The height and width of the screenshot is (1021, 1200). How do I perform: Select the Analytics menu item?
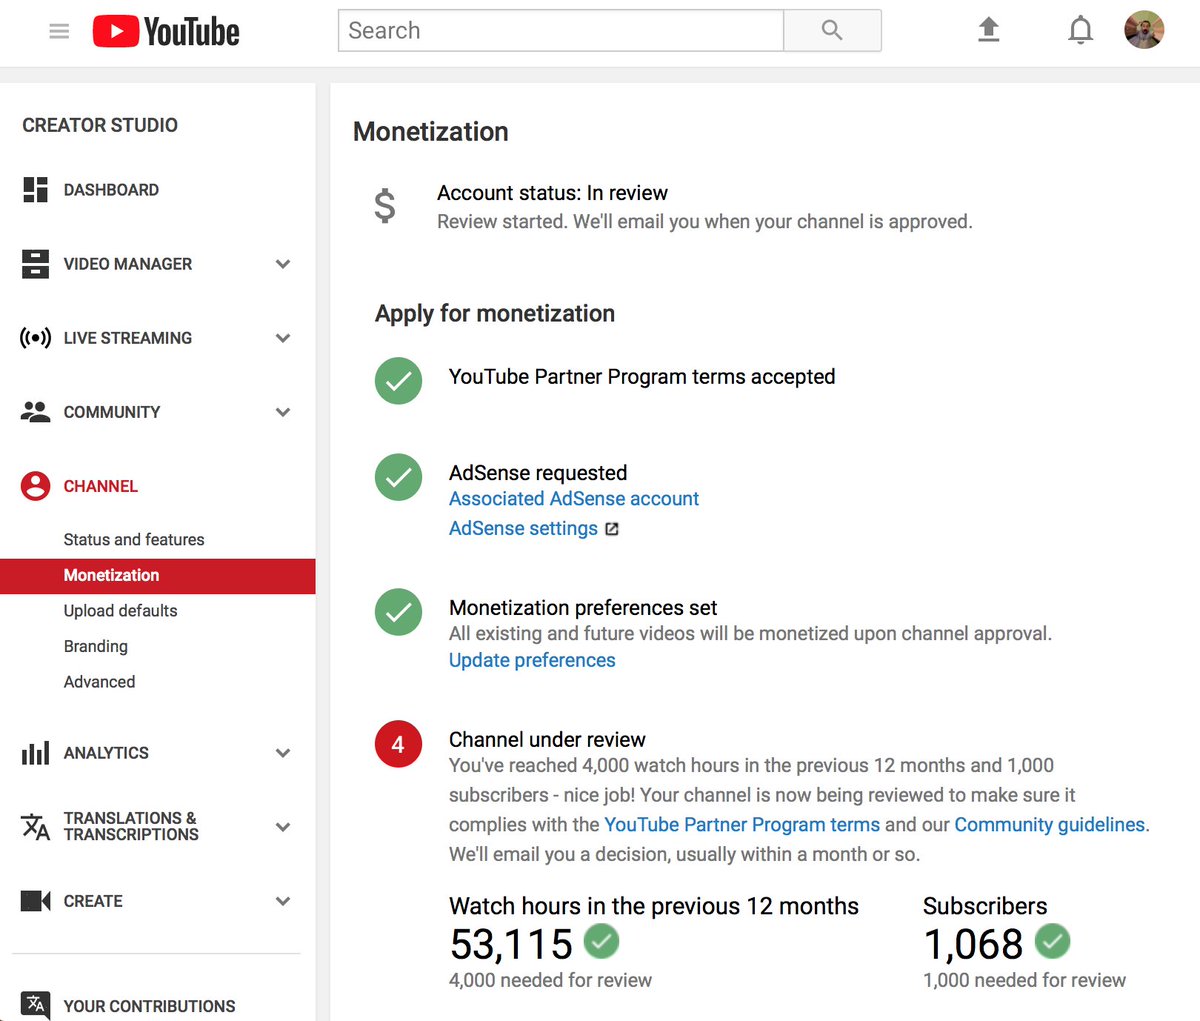click(x=106, y=753)
